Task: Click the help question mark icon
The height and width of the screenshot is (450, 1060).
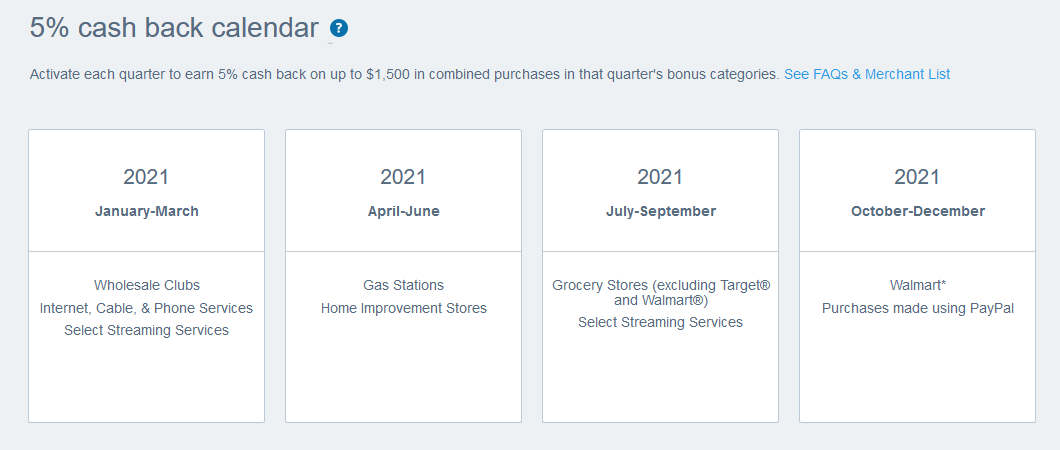Action: 339,28
